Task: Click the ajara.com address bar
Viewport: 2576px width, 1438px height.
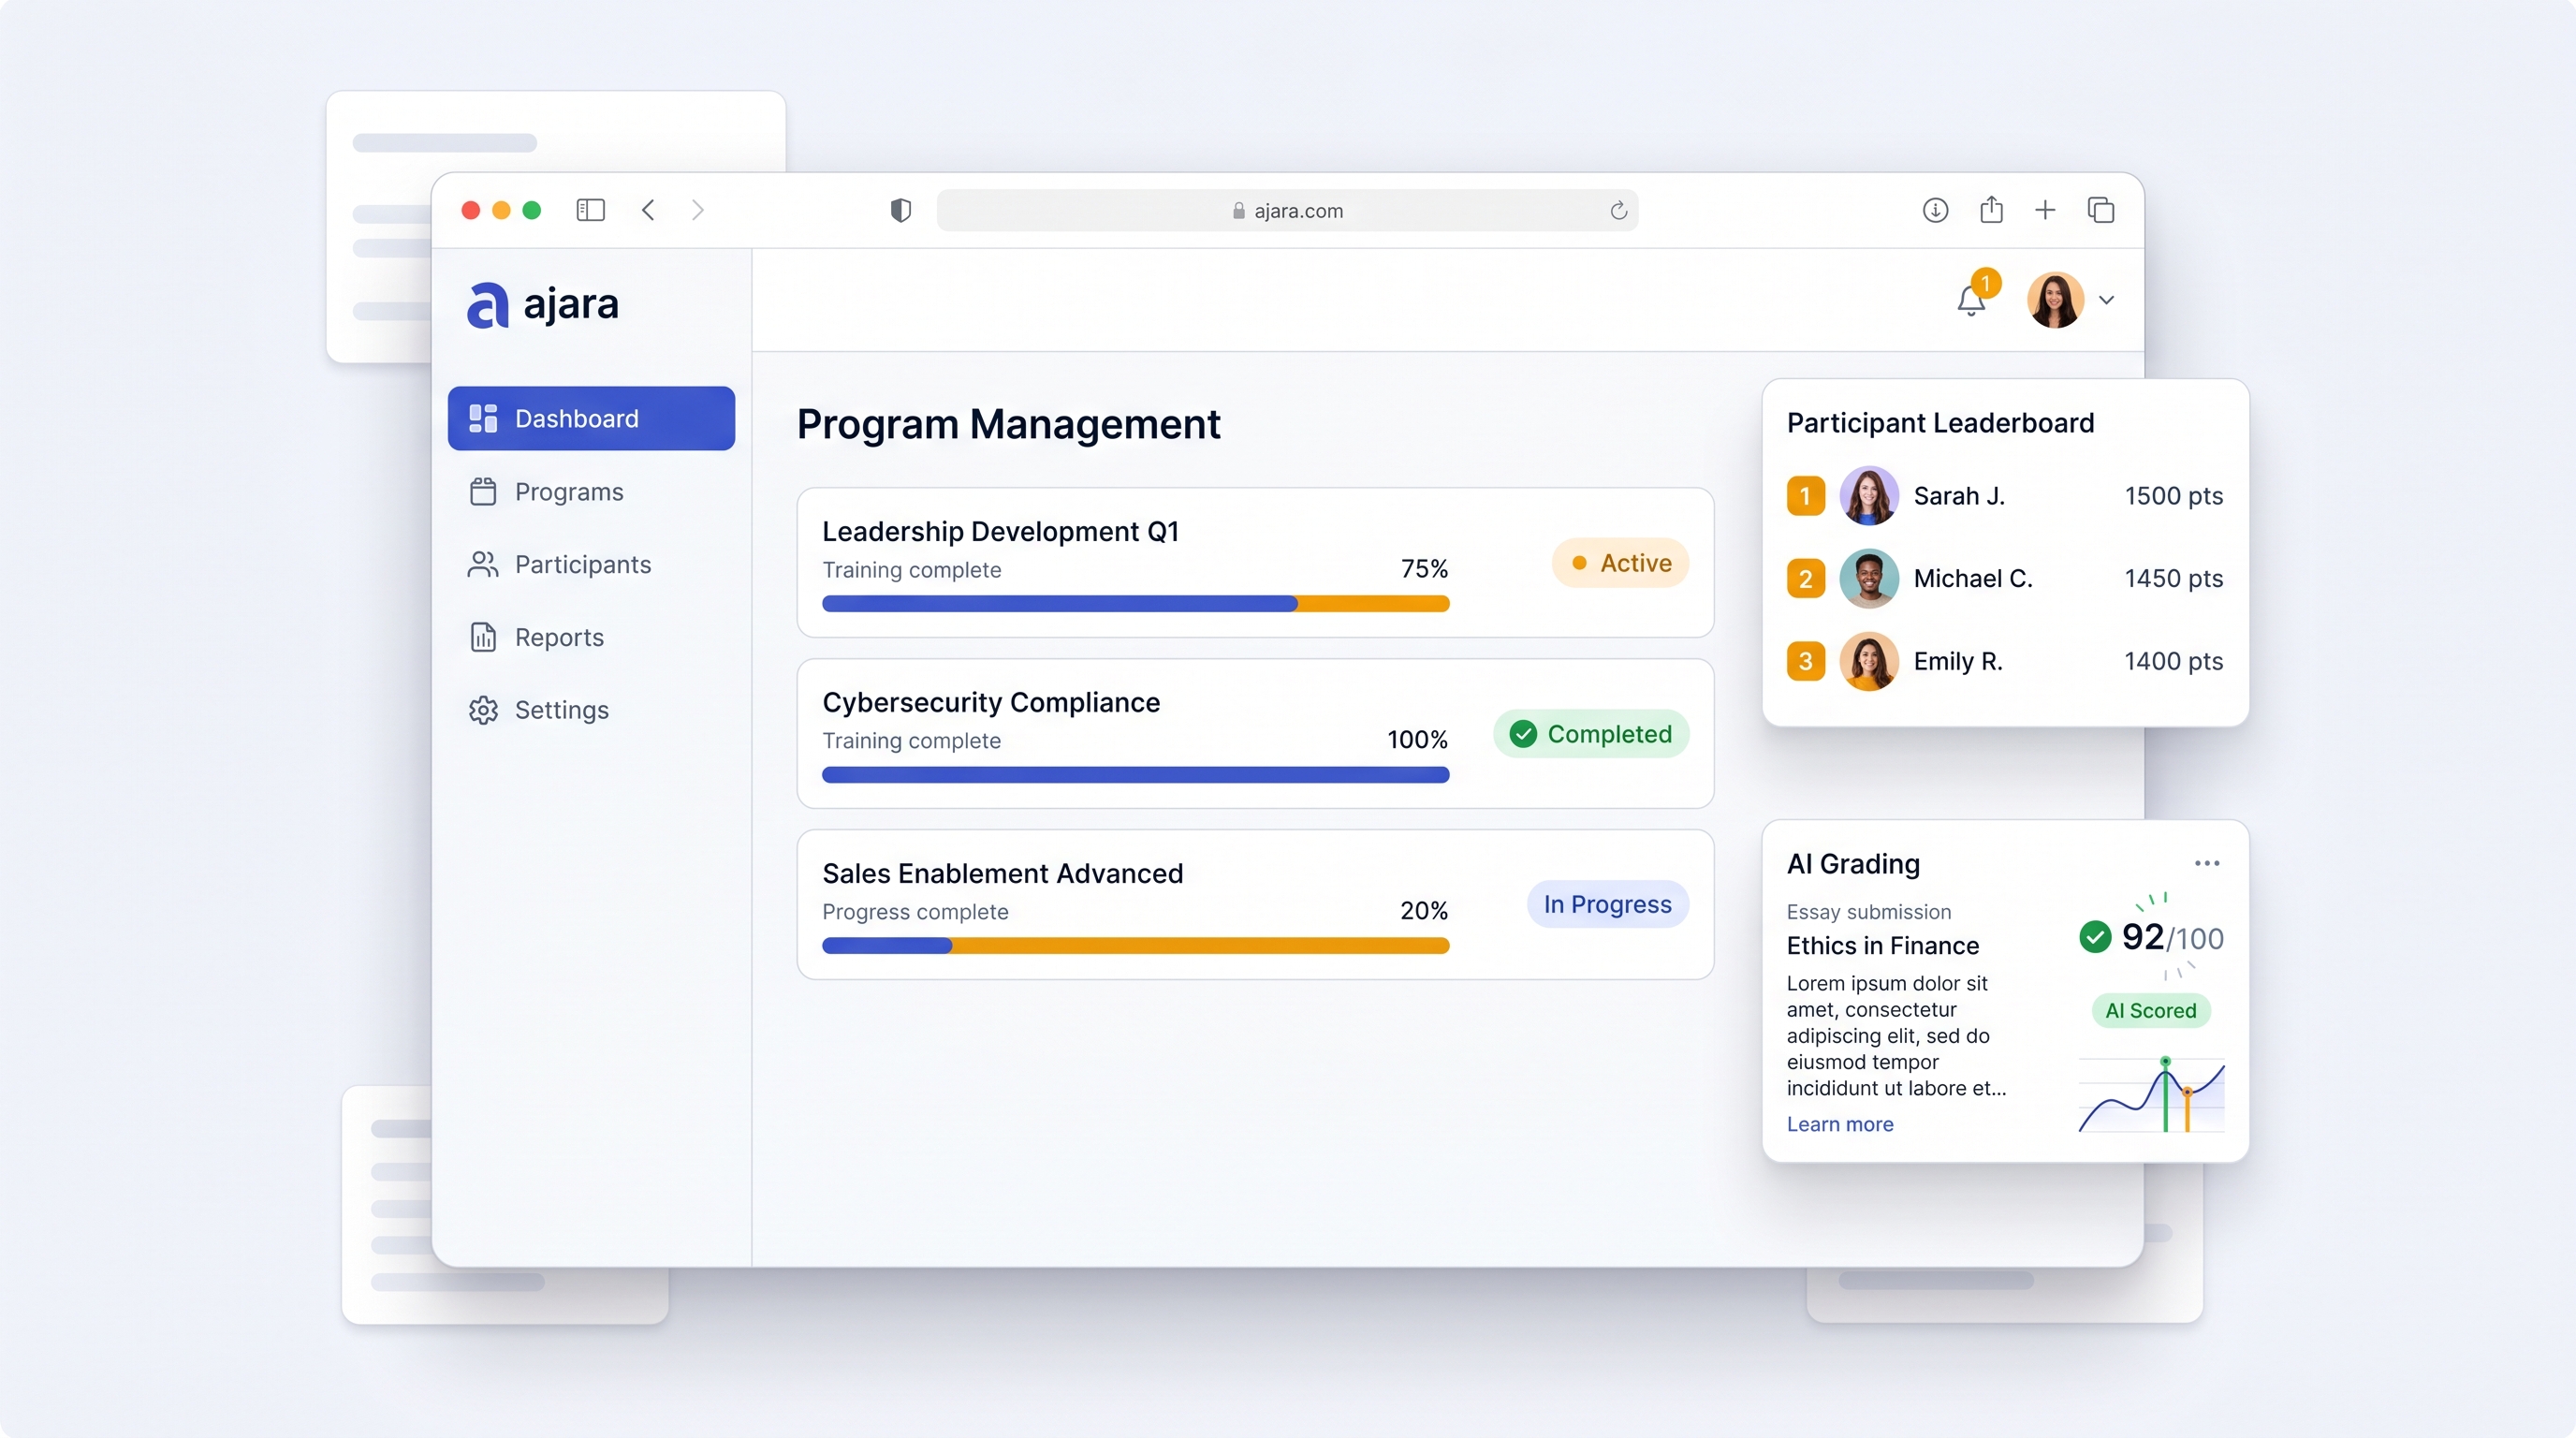Action: (x=1287, y=210)
